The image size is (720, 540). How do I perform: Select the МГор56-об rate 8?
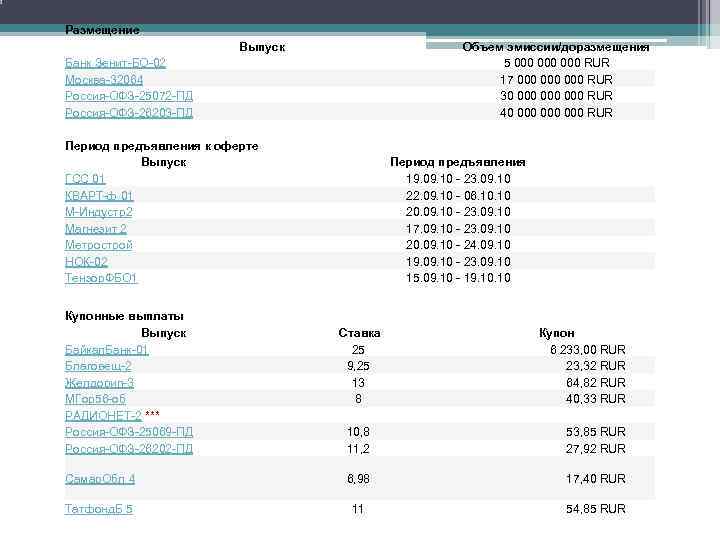click(x=358, y=399)
